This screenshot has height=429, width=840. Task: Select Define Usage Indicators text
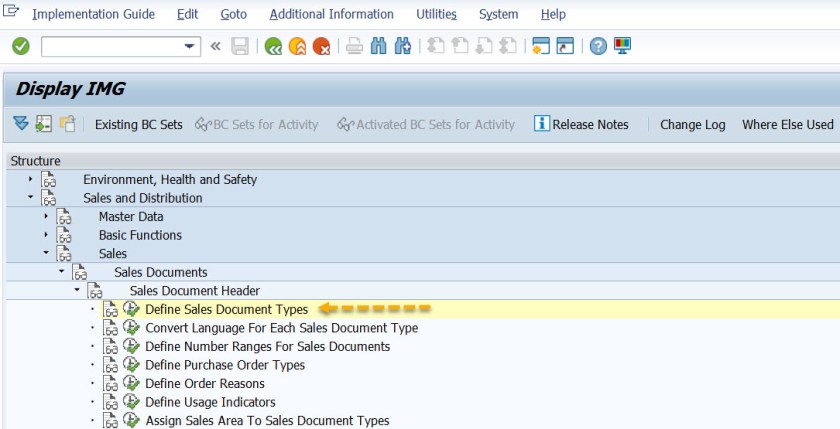pyautogui.click(x=210, y=402)
